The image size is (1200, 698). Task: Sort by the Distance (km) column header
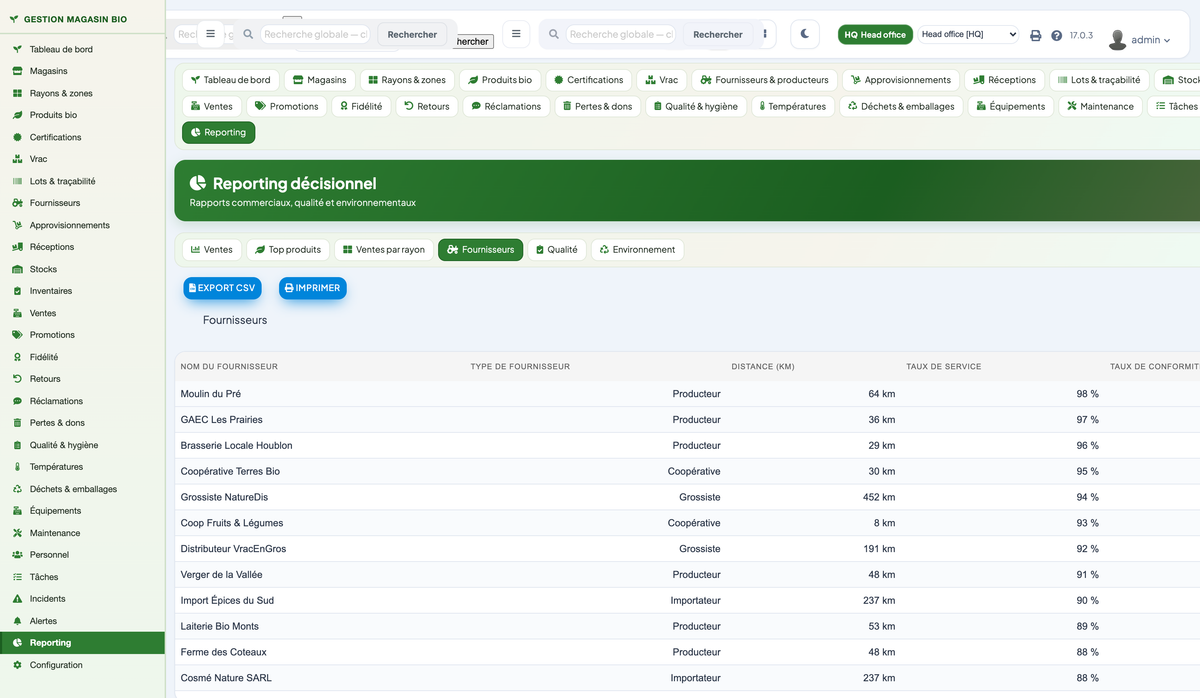tap(763, 367)
